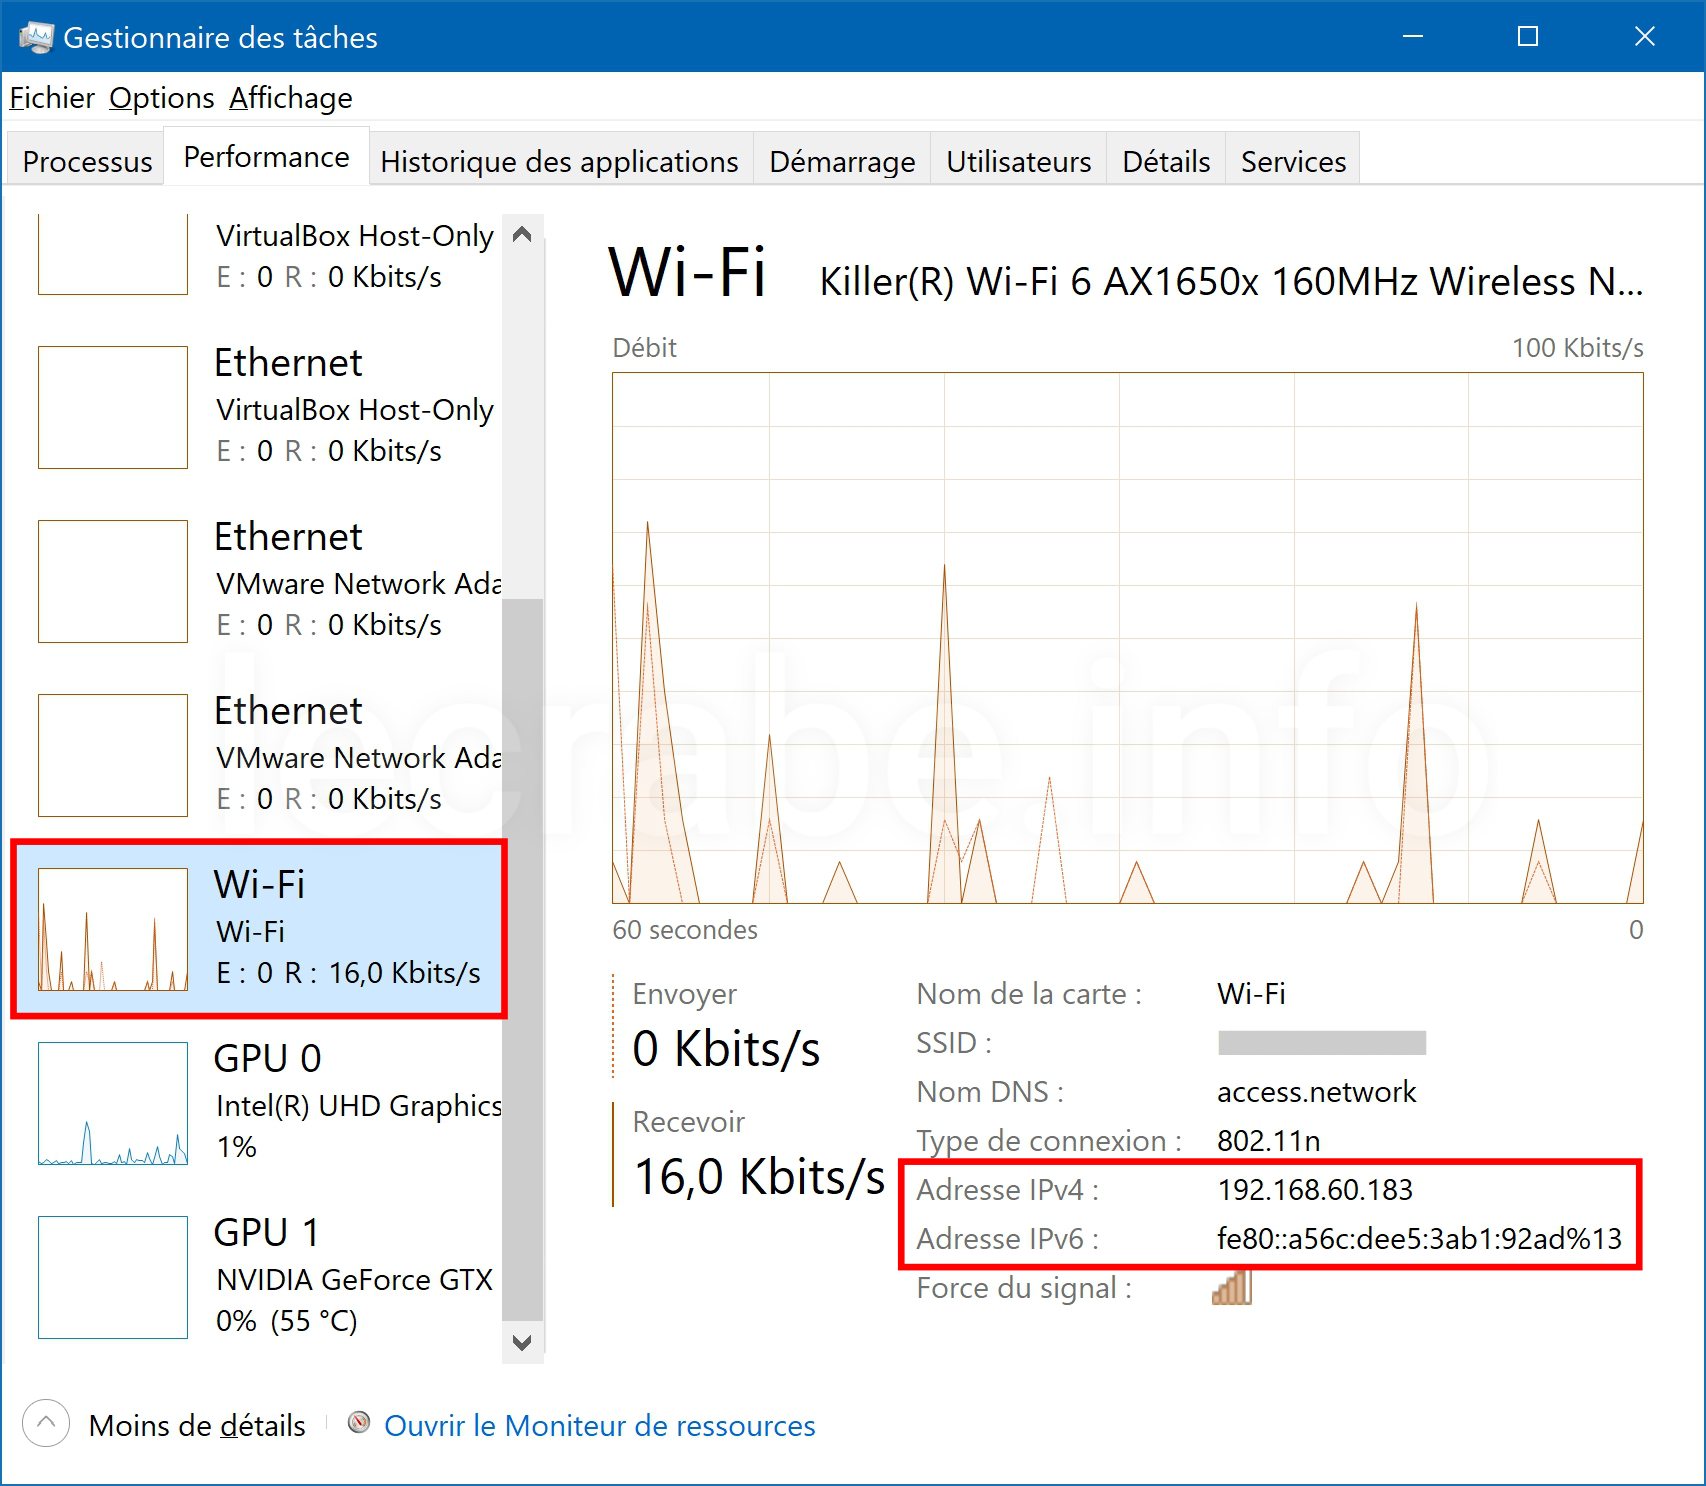
Task: Open the Ouvrir le Moniteur de ressources link
Action: [600, 1425]
